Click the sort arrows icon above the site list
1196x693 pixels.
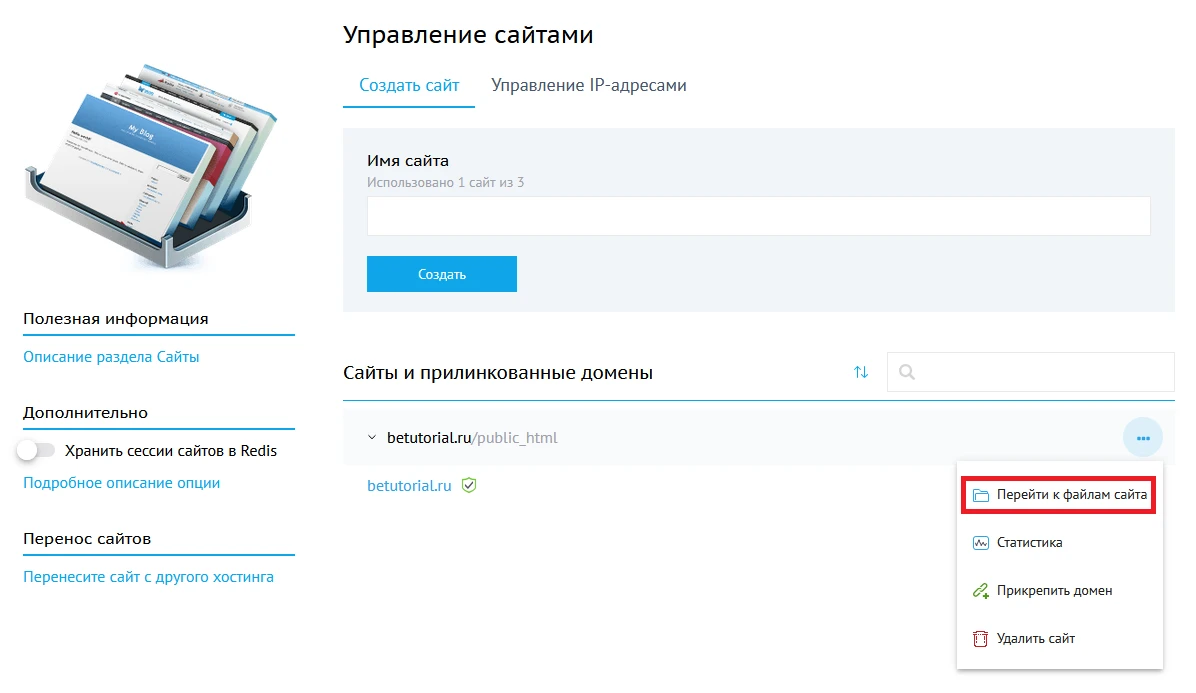pos(861,371)
